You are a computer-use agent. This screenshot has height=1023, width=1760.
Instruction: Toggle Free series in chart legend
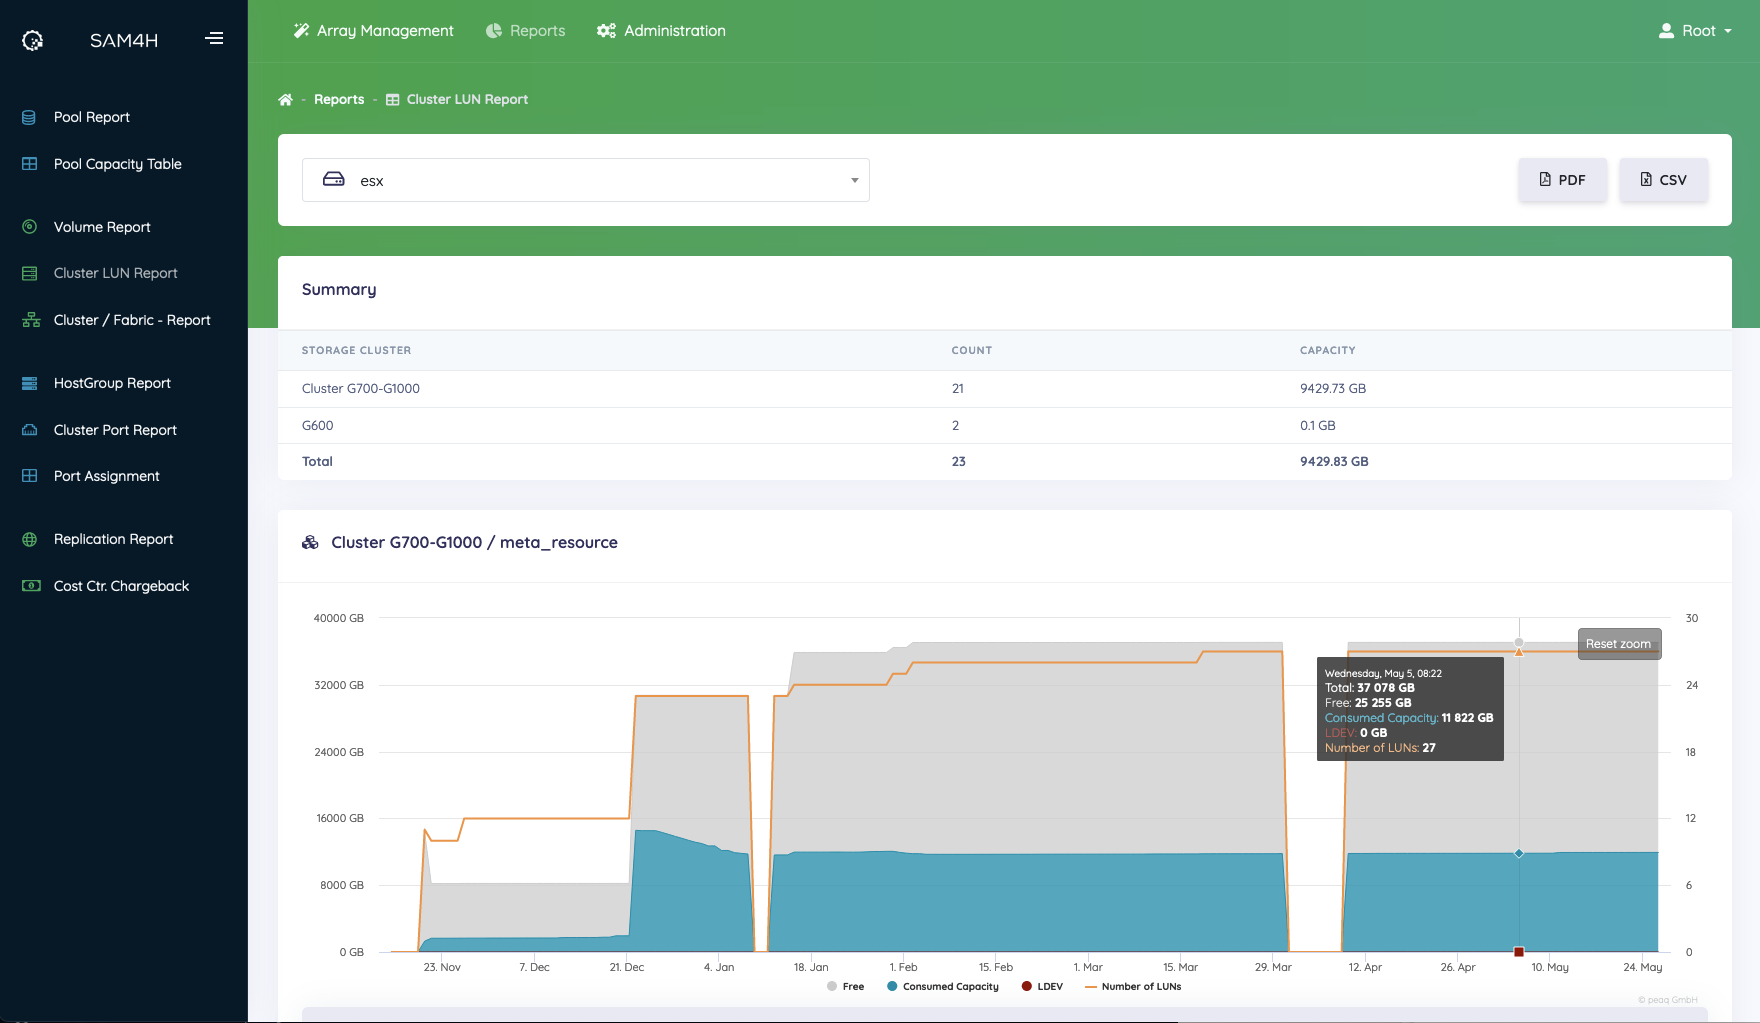pos(846,987)
